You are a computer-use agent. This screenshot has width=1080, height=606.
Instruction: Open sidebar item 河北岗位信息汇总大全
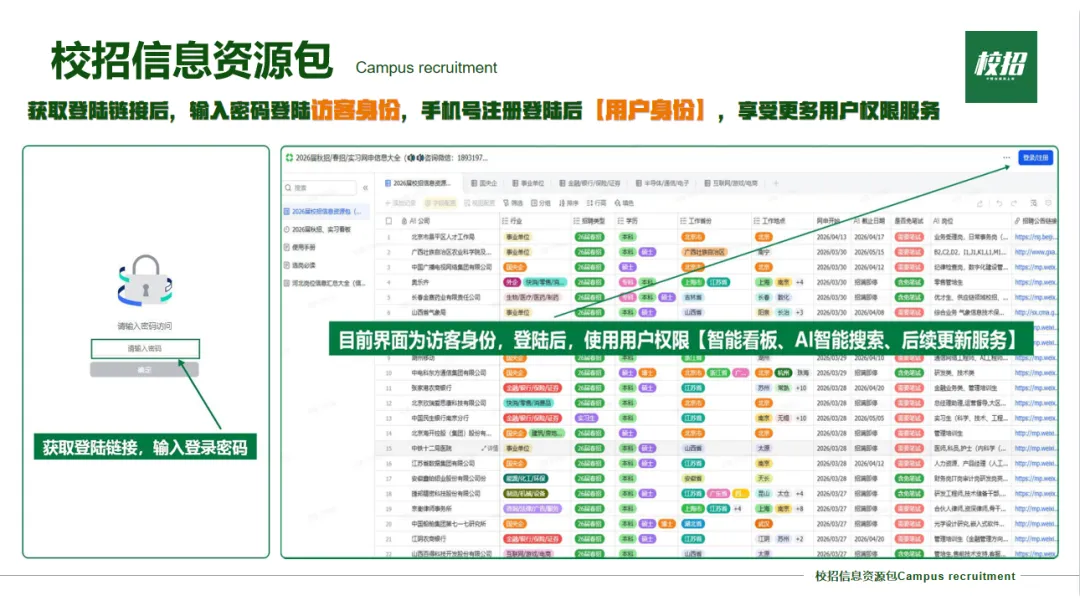[325, 283]
